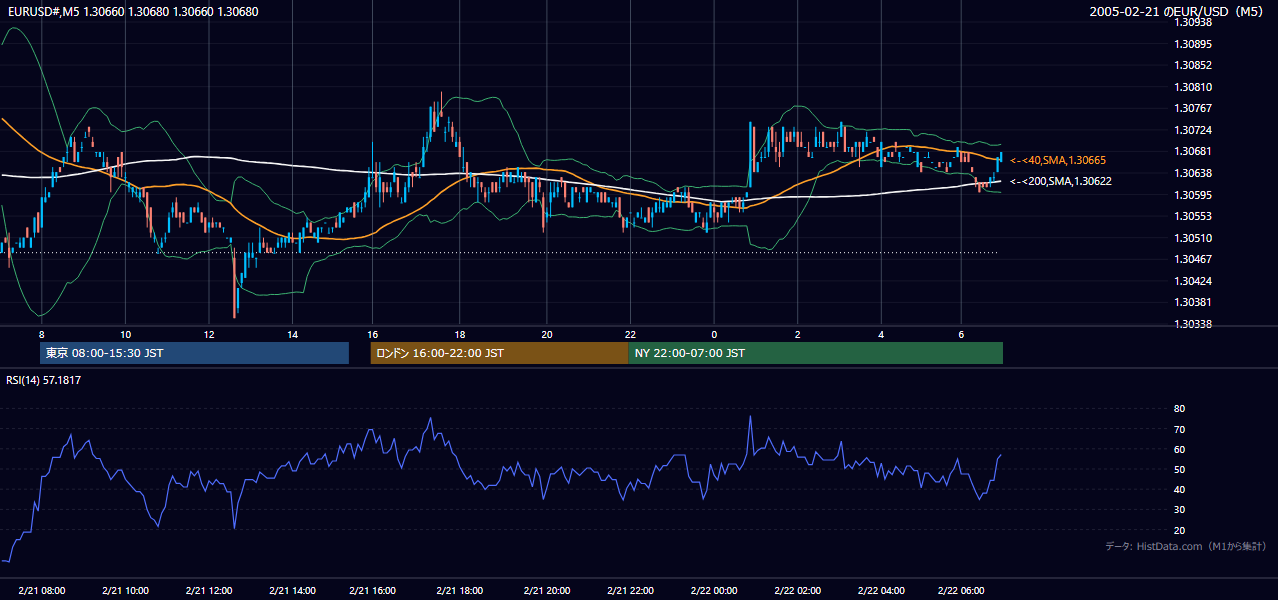Click the 2/21 14:00 time label

(293, 591)
